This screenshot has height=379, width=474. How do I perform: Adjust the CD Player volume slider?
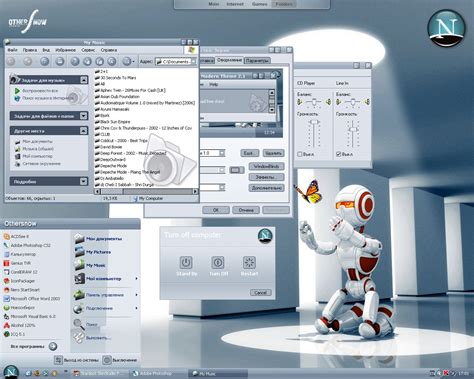coord(314,123)
